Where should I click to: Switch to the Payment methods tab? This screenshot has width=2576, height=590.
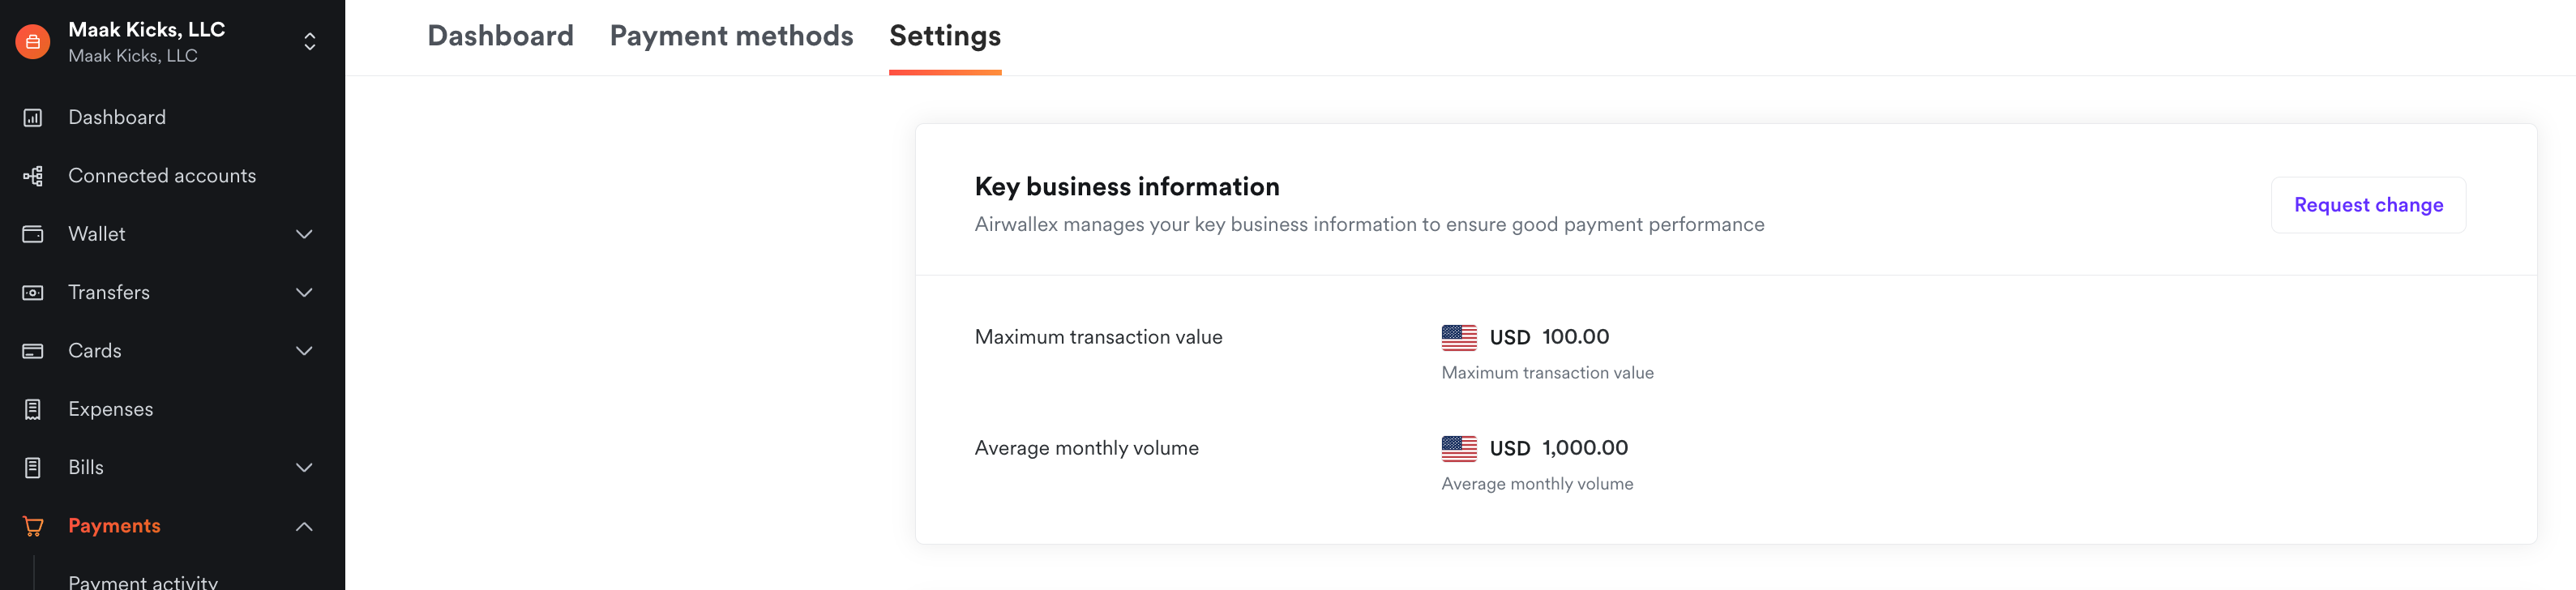click(731, 36)
